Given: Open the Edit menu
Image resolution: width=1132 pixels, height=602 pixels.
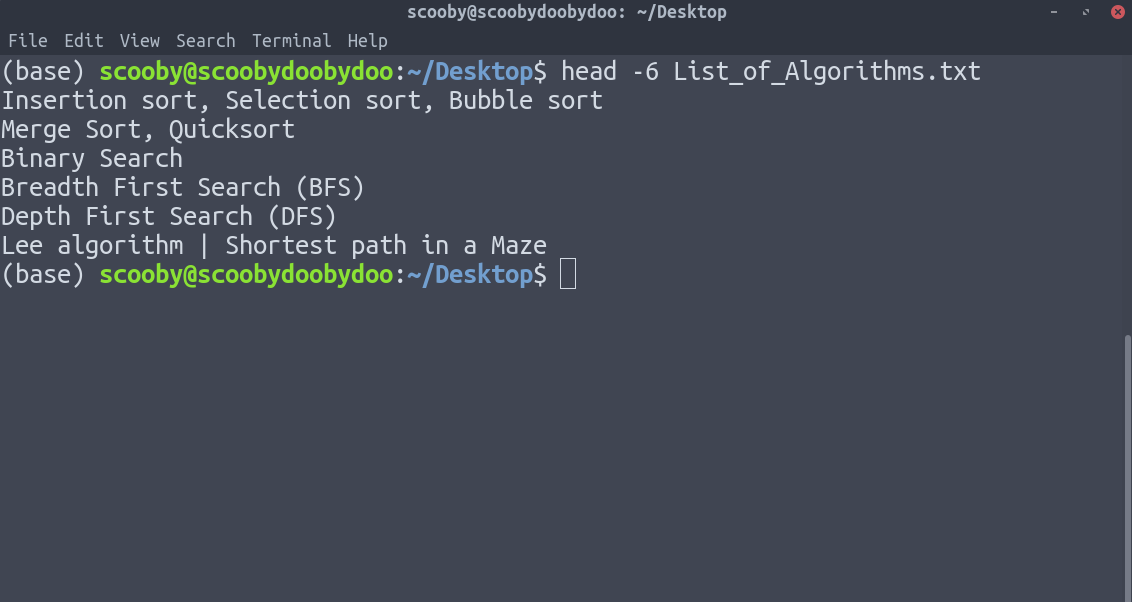Looking at the screenshot, I should (84, 40).
